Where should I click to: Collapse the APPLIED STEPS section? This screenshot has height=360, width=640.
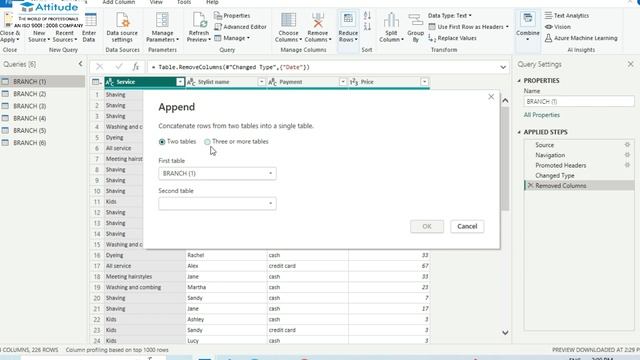click(520, 132)
